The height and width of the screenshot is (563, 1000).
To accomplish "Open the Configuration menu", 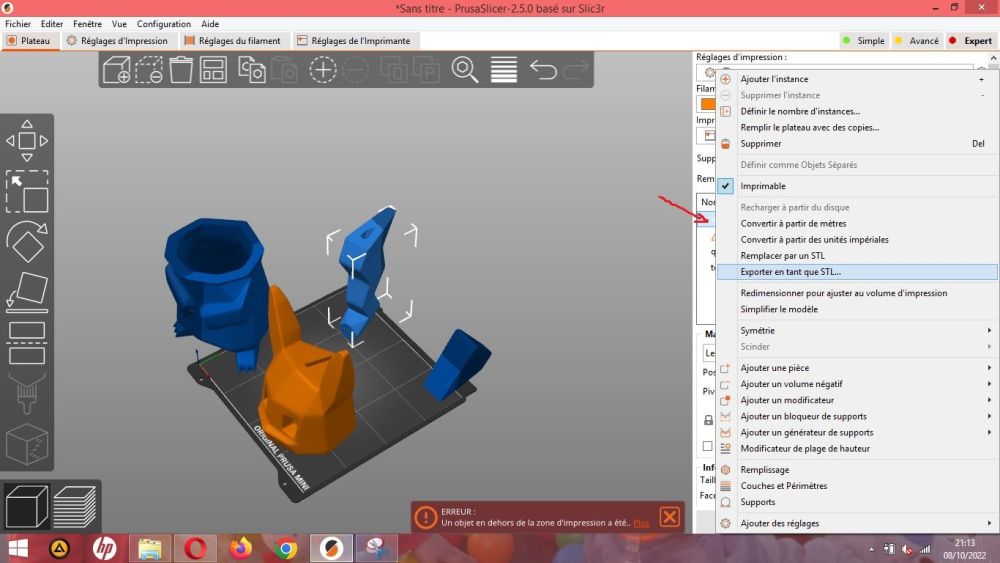I will [x=164, y=24].
